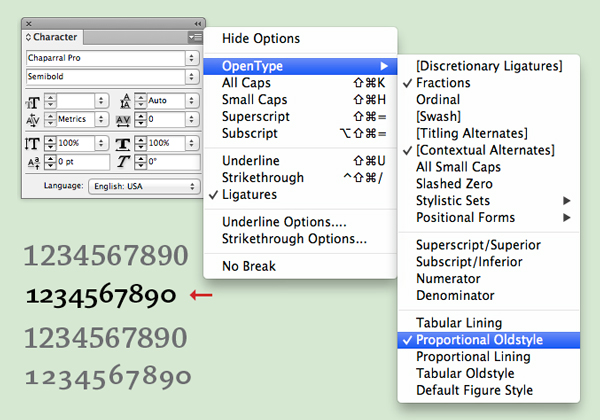This screenshot has height=420, width=600.
Task: Click the baseline shift field showing 0 pt
Action: (82, 162)
